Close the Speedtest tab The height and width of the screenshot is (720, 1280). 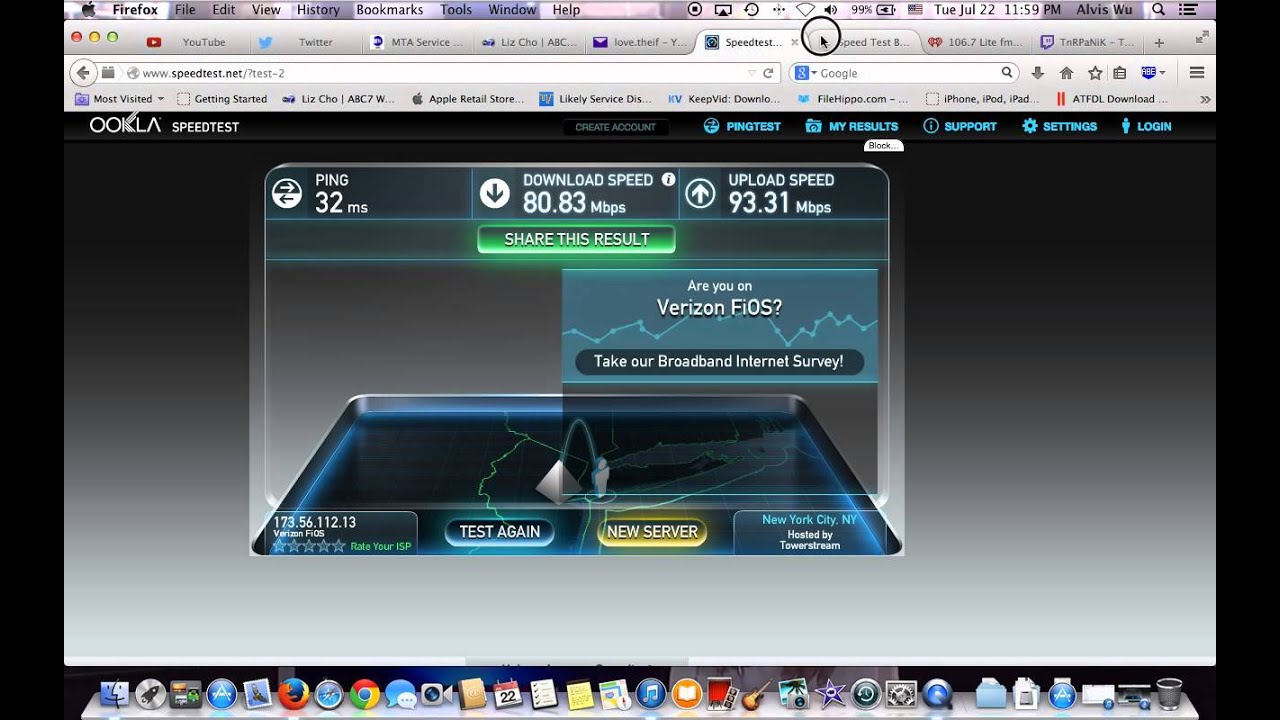coord(795,43)
